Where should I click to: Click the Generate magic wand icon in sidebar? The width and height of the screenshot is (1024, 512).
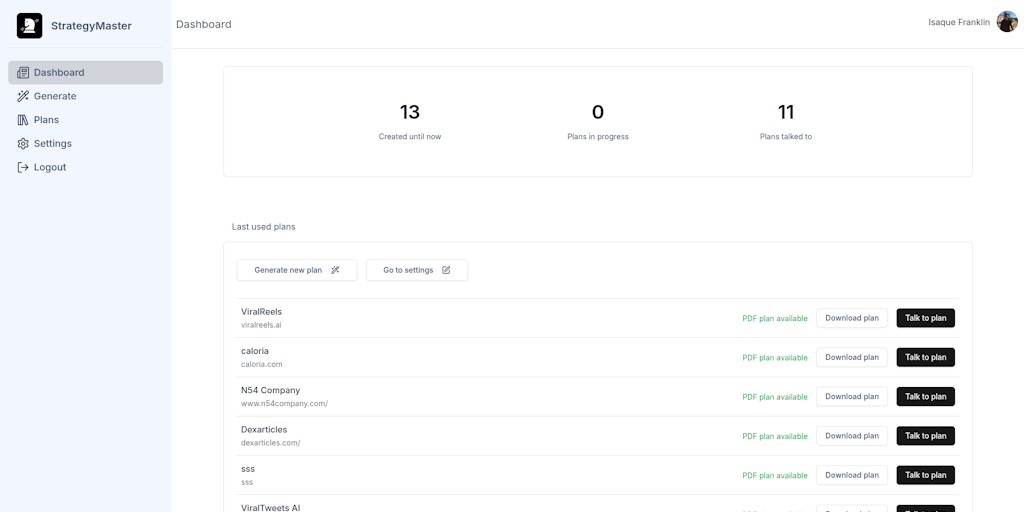click(23, 96)
